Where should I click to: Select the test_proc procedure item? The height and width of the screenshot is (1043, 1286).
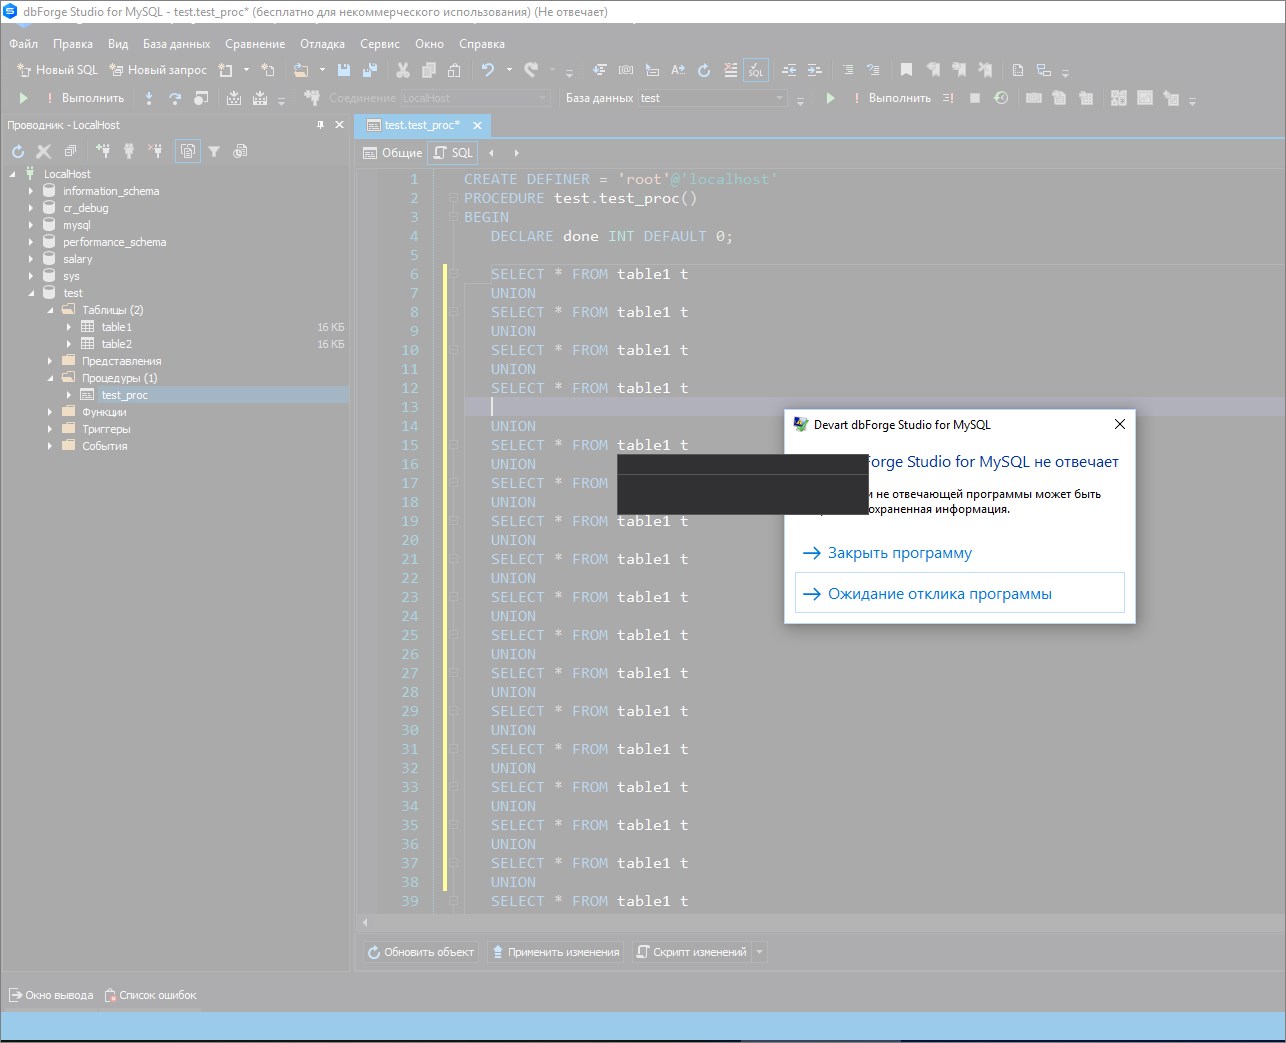point(124,395)
